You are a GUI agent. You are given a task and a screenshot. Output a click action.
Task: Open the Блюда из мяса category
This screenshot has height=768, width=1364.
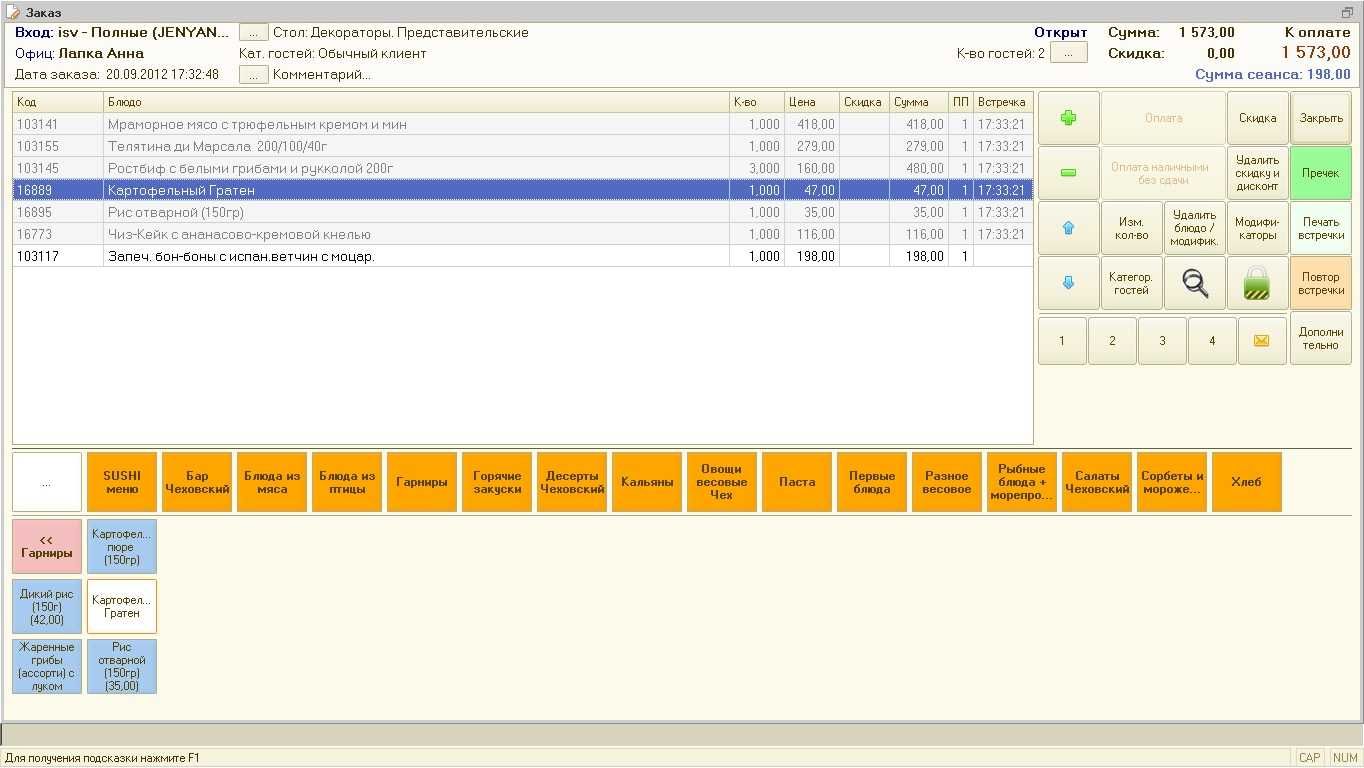point(272,482)
